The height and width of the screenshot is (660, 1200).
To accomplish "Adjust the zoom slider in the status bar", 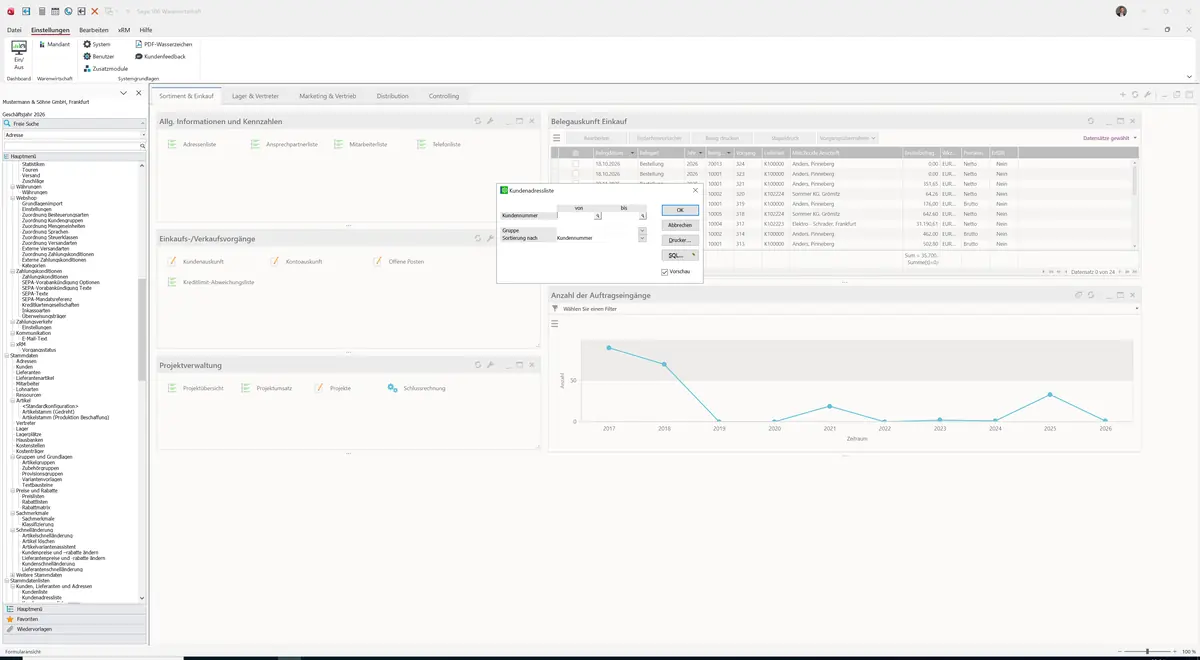I will pos(1147,651).
